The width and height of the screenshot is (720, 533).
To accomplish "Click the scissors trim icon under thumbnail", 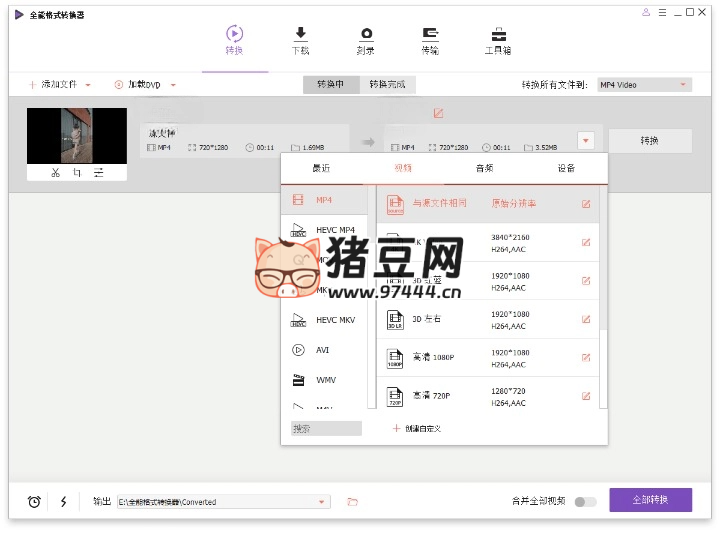I will [56, 173].
